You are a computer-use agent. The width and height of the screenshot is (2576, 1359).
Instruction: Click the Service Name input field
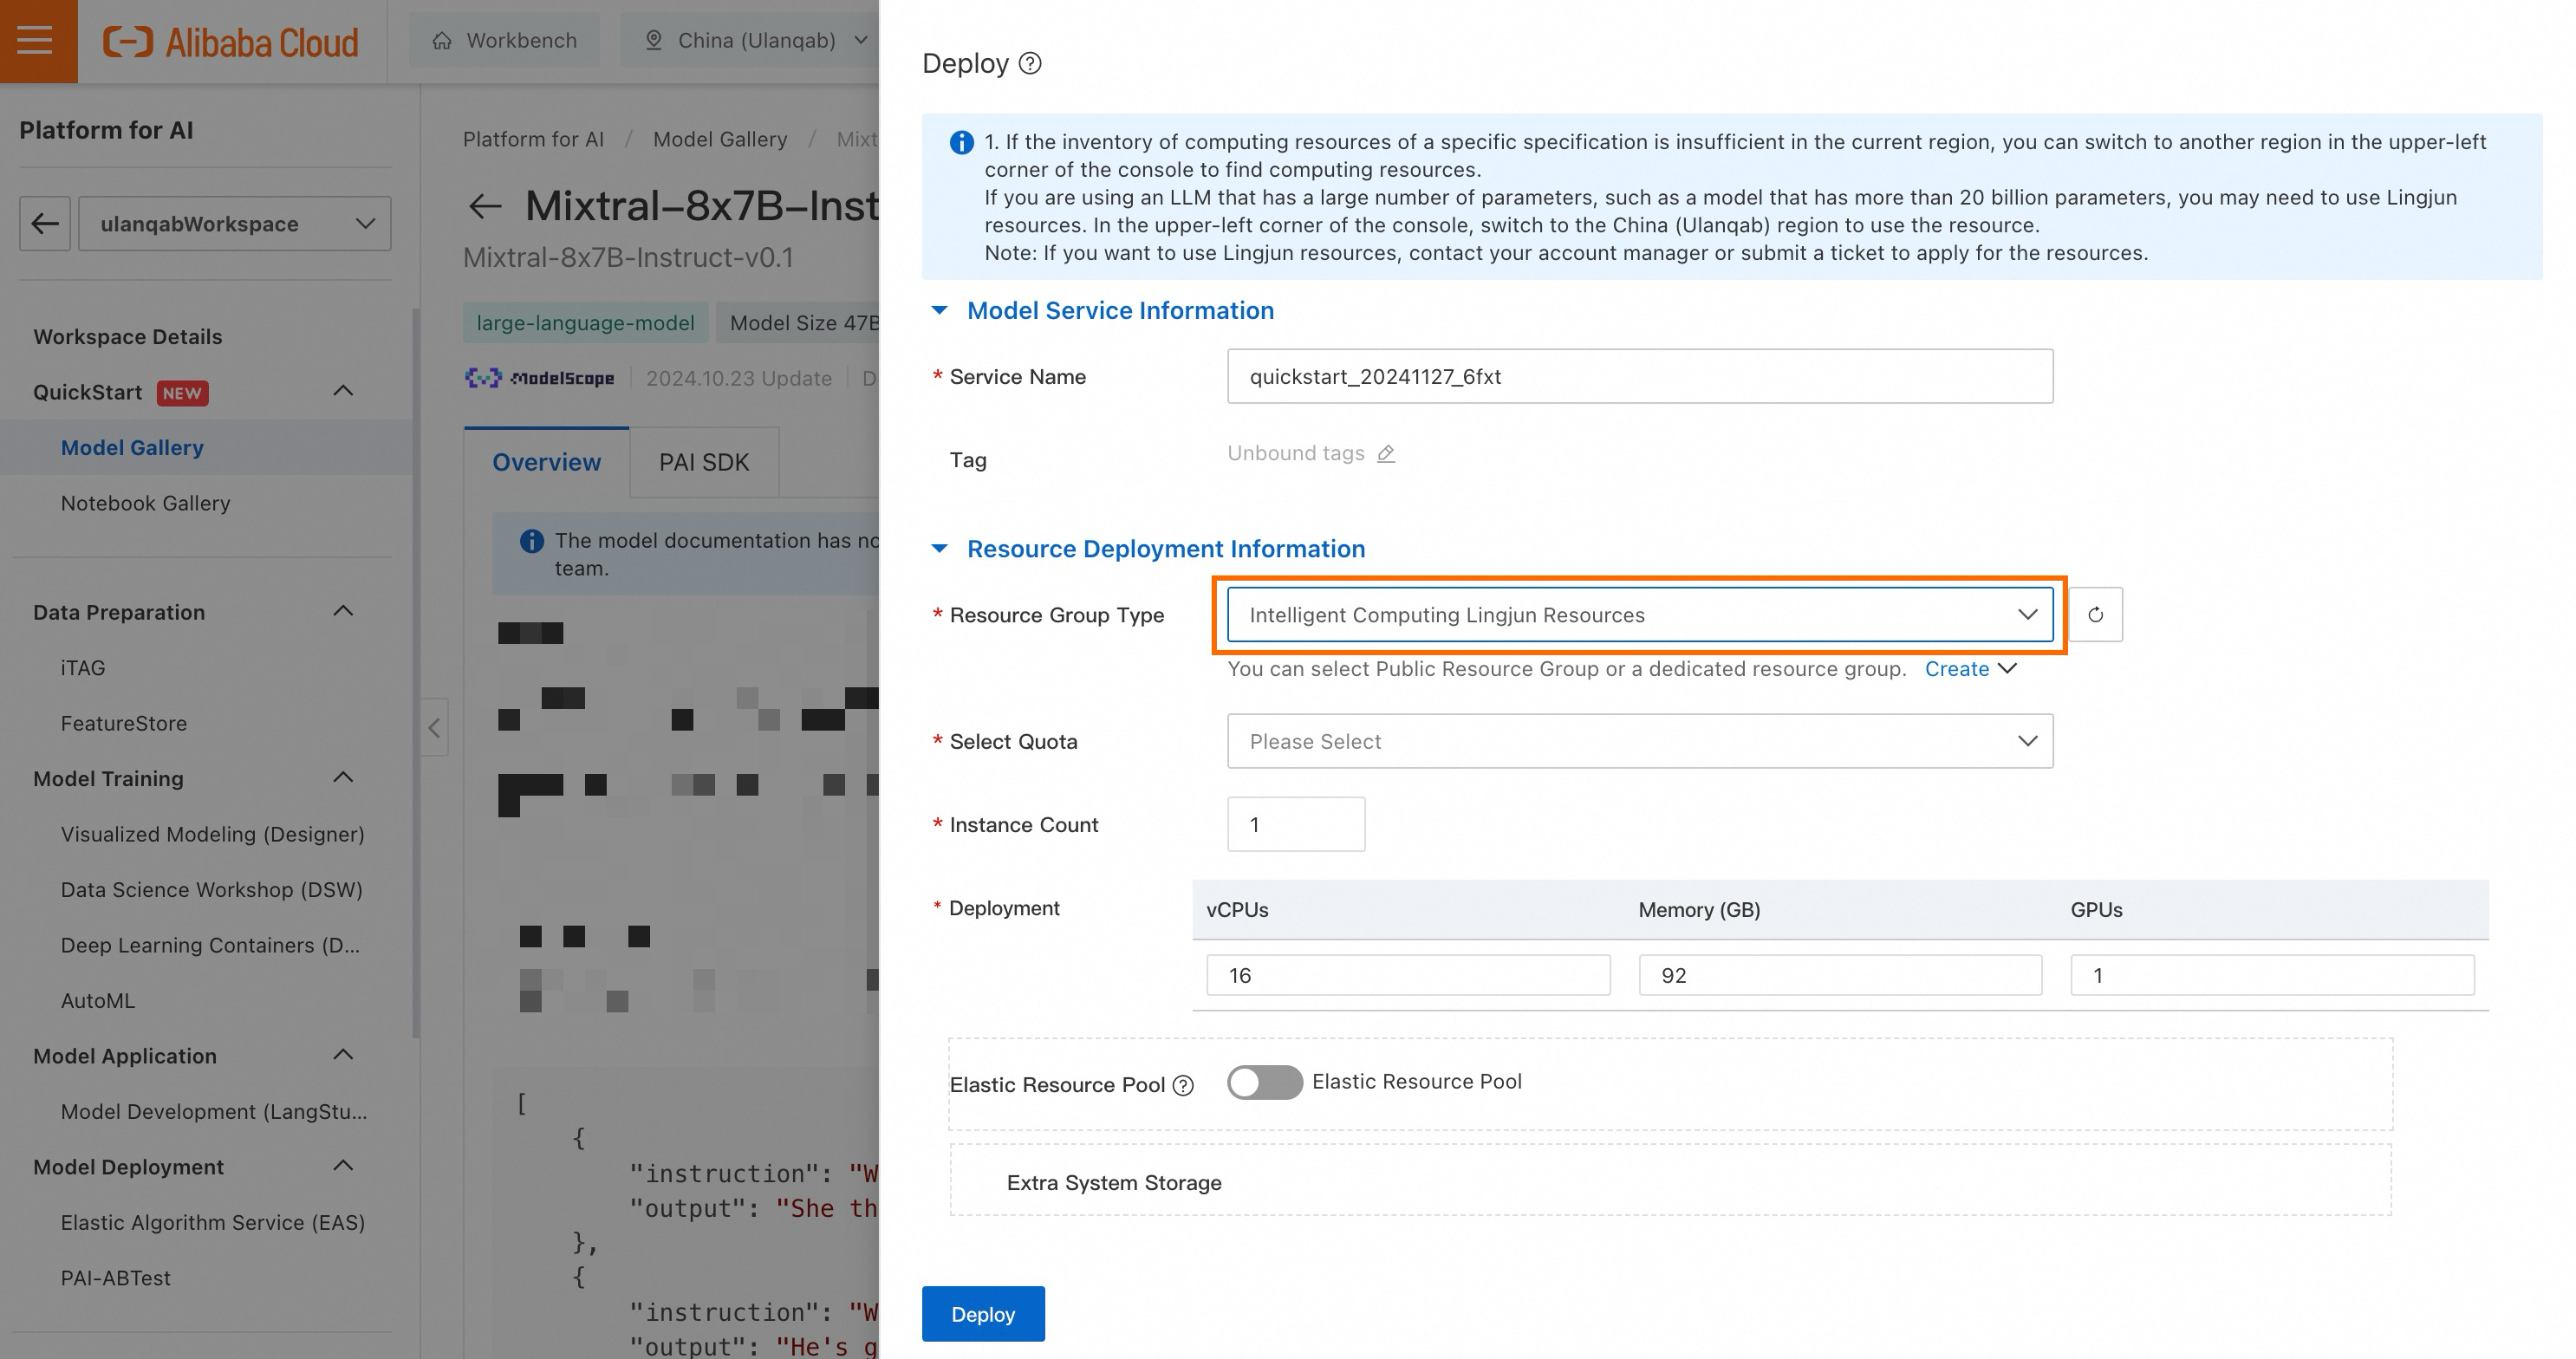1640,376
